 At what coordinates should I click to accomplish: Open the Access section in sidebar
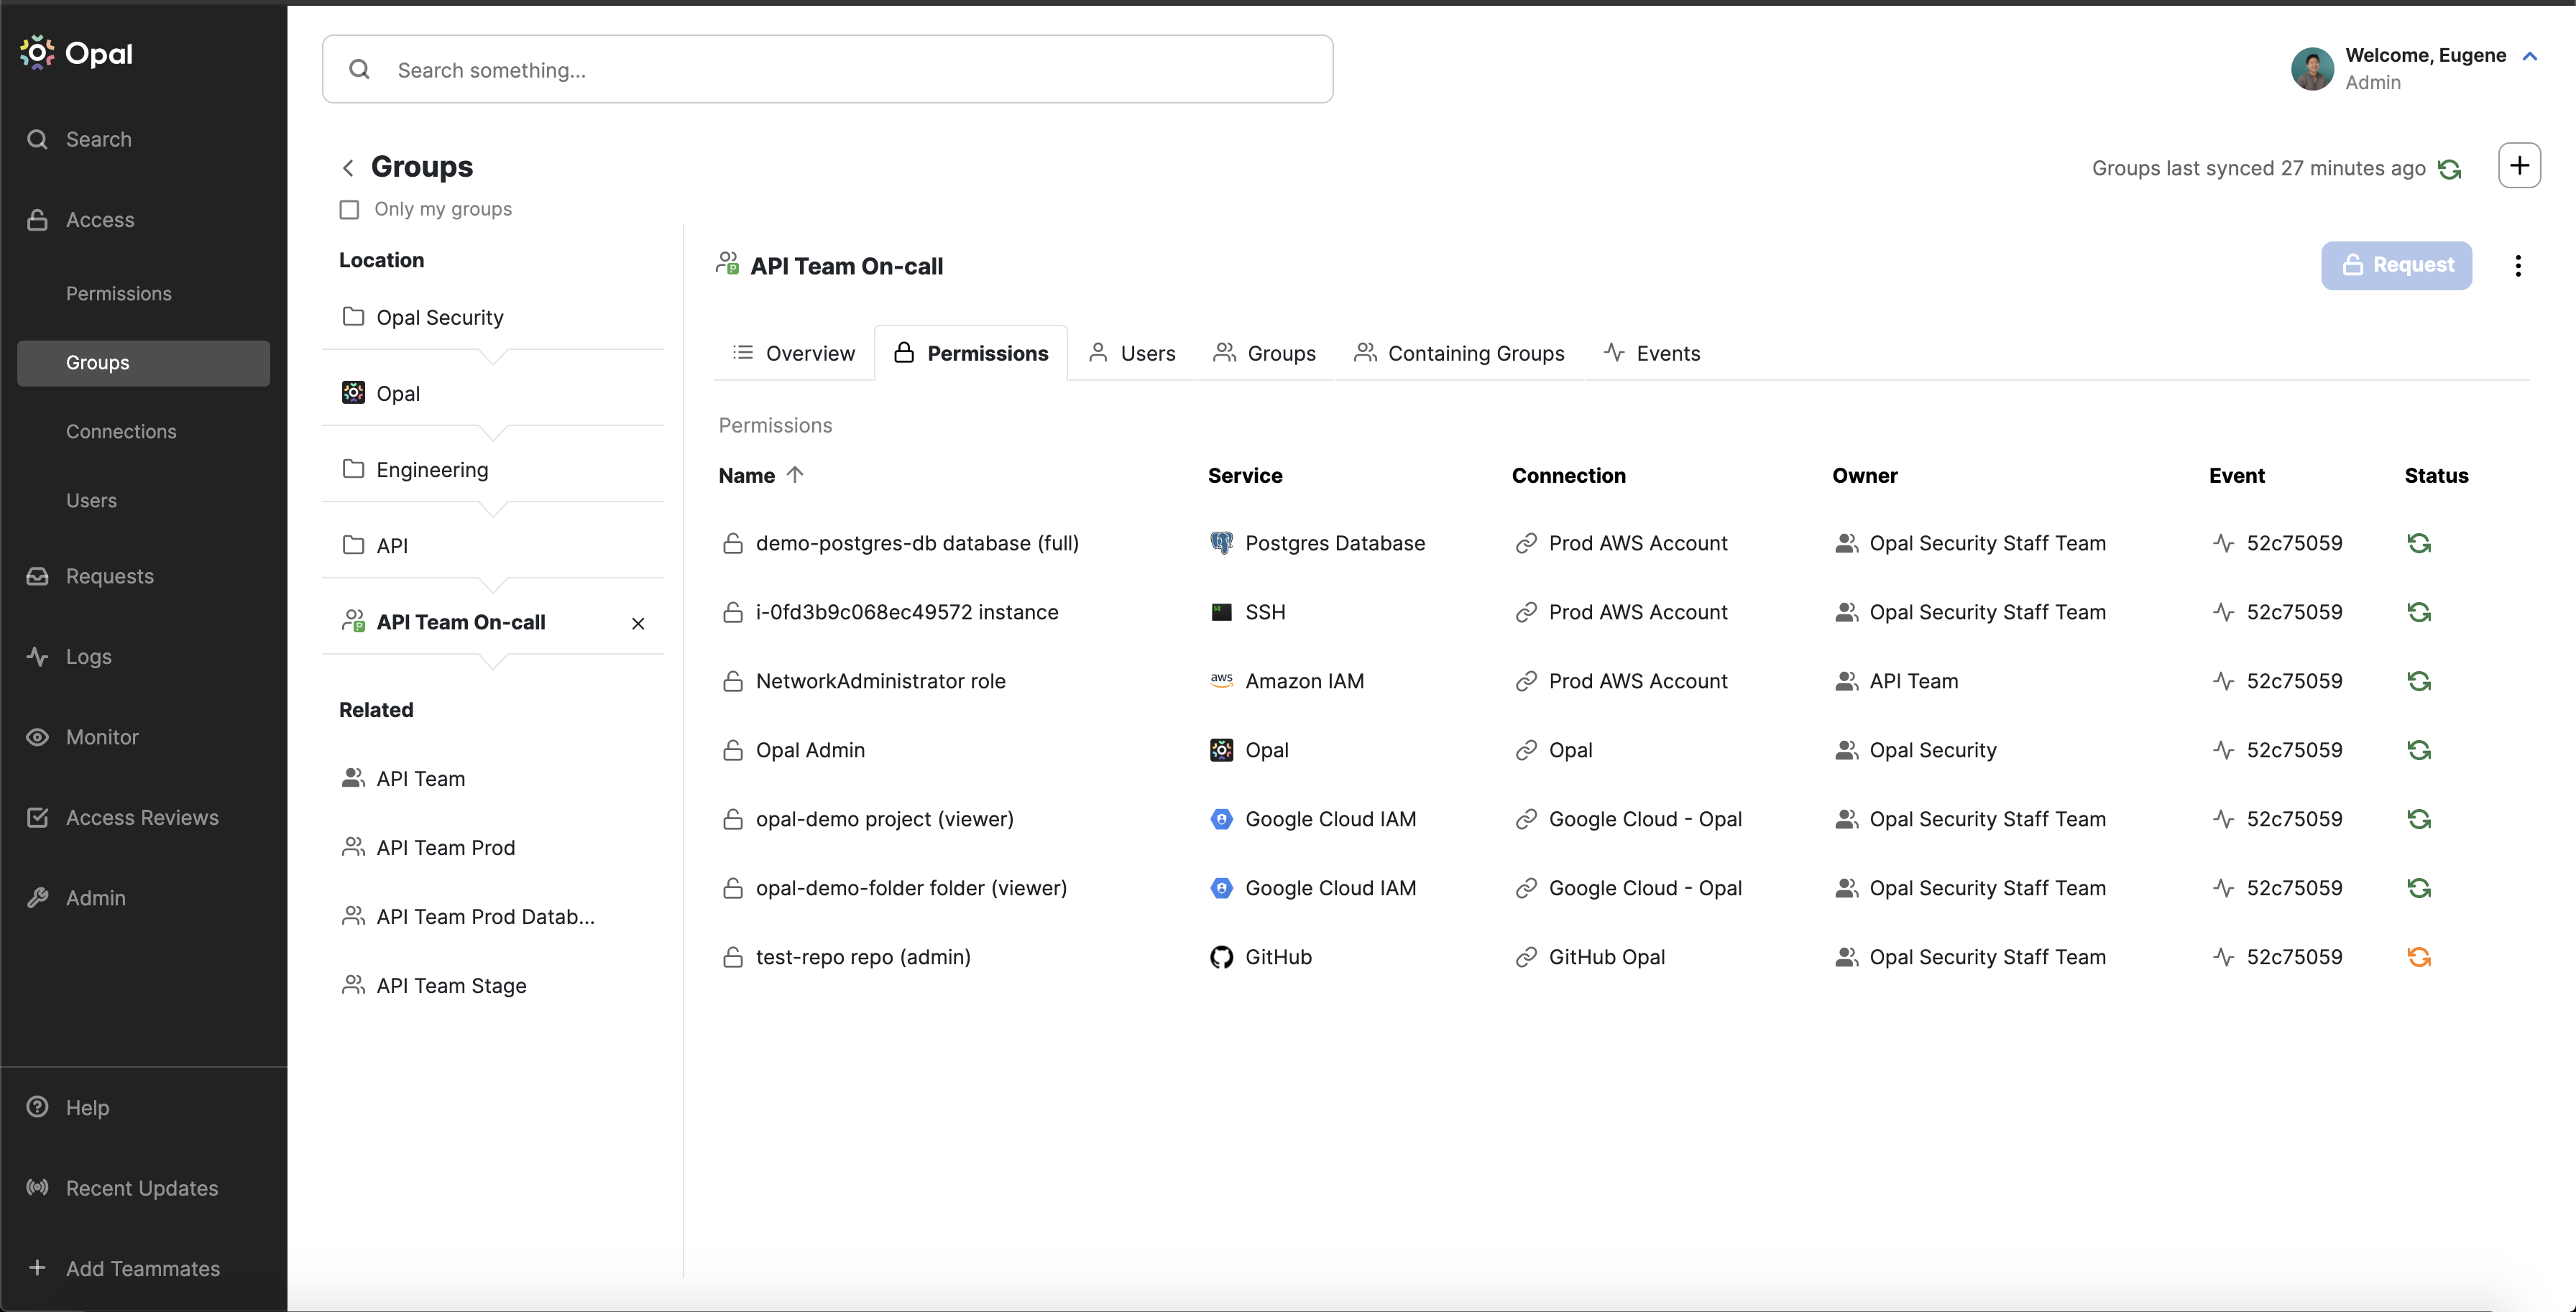(80, 220)
